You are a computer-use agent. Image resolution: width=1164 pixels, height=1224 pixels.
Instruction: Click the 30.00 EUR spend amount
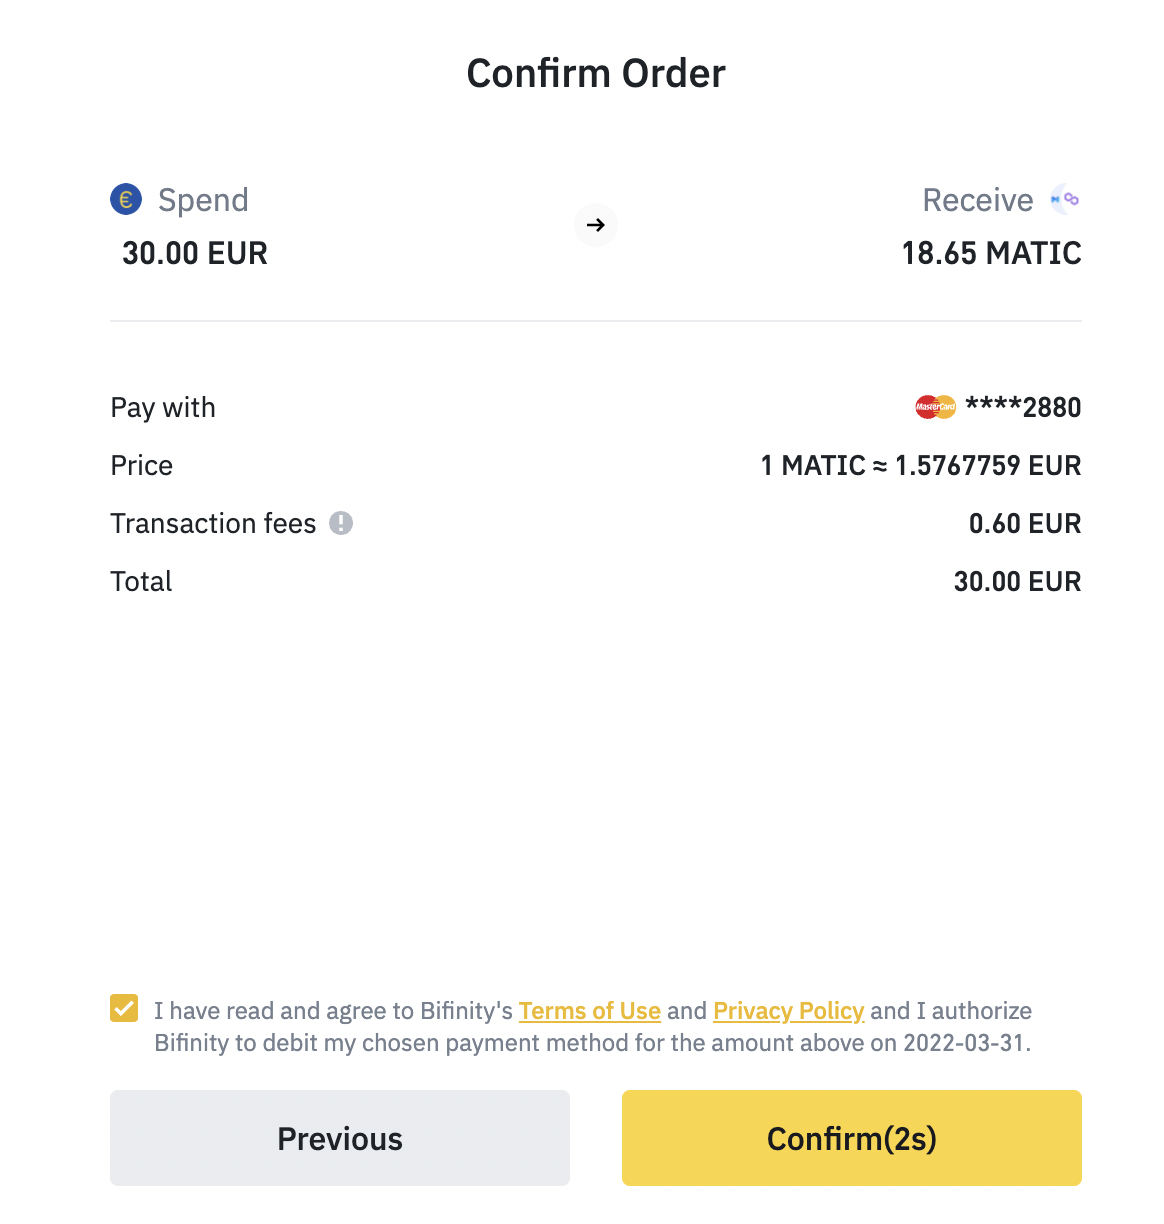click(195, 253)
